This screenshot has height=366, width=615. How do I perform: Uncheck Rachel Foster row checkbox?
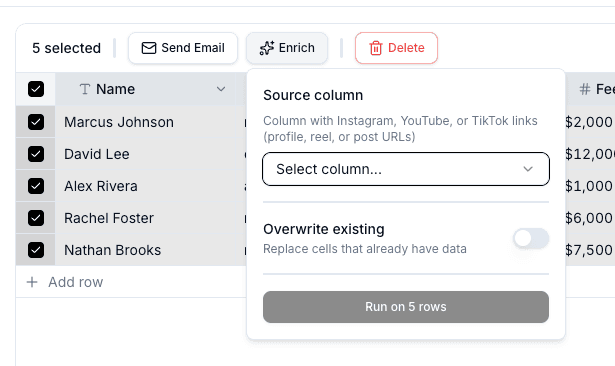pyautogui.click(x=36, y=218)
